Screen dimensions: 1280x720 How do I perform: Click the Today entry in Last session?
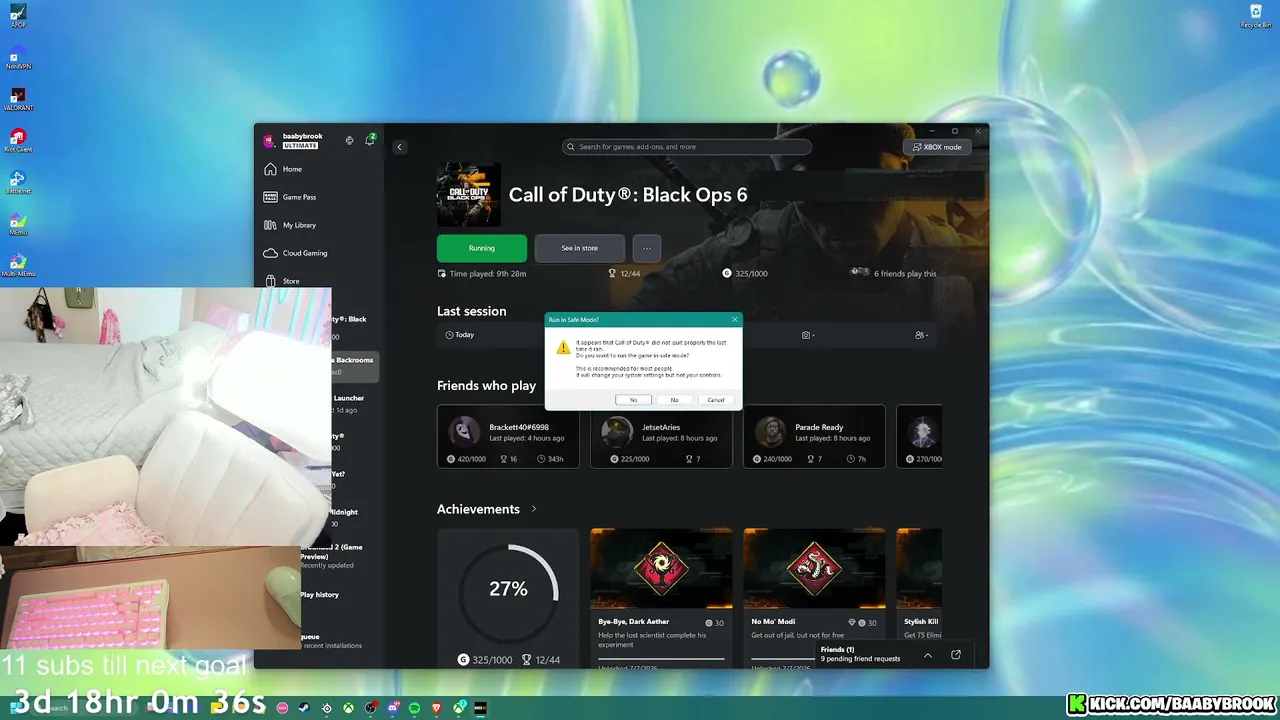pos(460,335)
